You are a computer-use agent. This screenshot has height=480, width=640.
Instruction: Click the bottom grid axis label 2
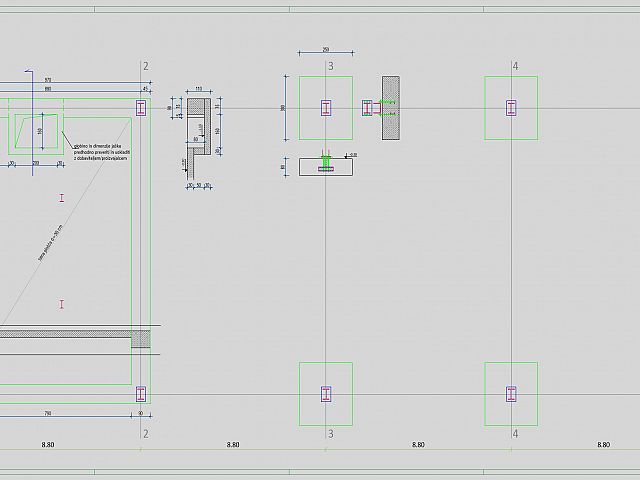(146, 434)
